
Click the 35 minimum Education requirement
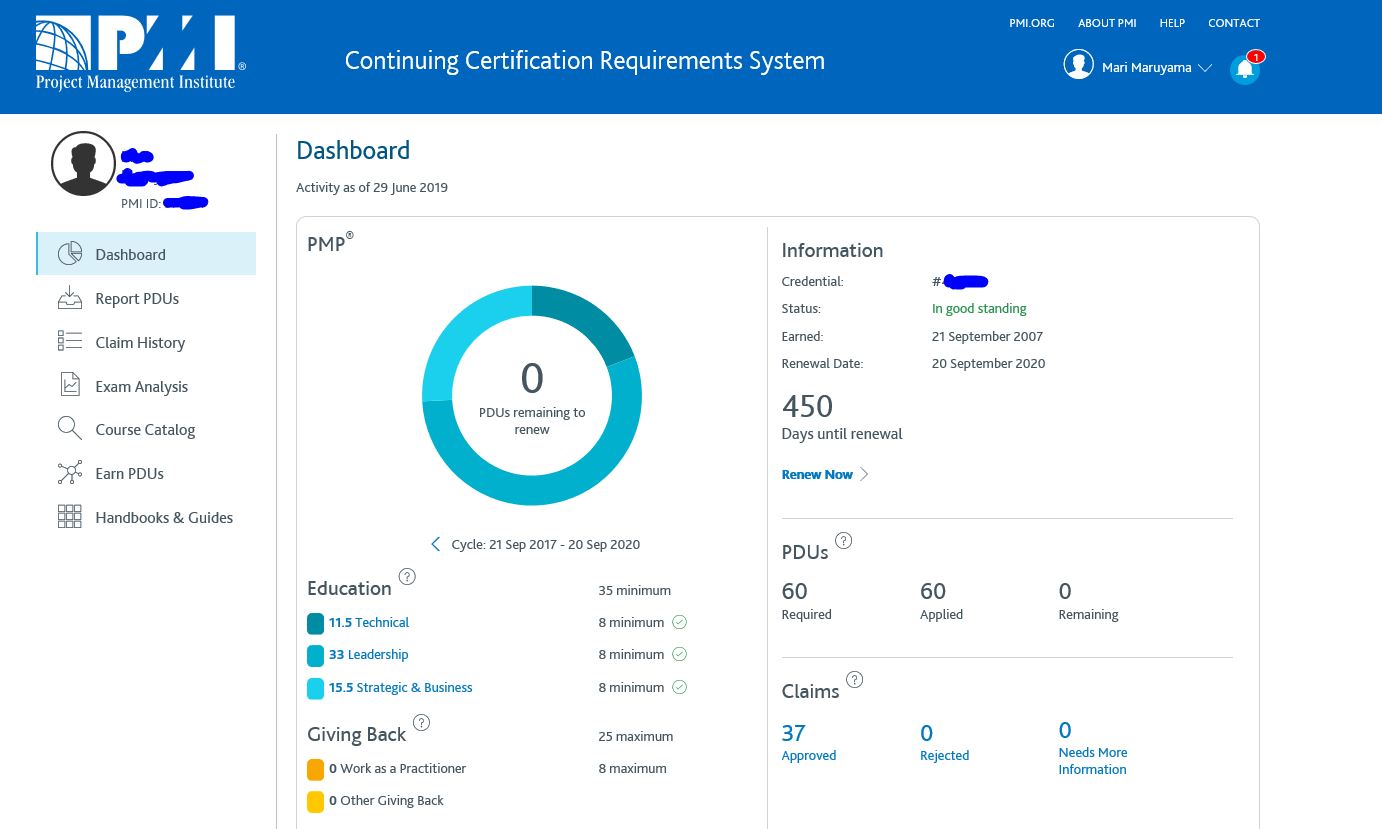tap(635, 590)
